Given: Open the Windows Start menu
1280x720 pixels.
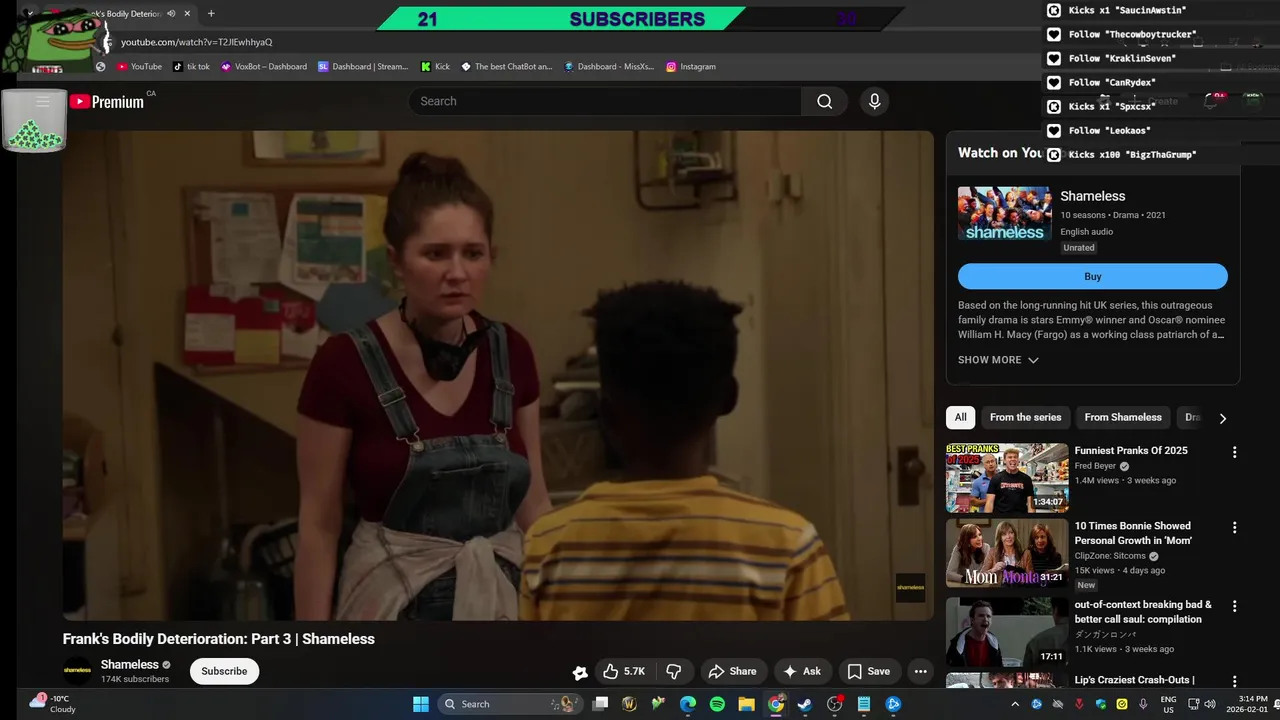Looking at the screenshot, I should (421, 704).
